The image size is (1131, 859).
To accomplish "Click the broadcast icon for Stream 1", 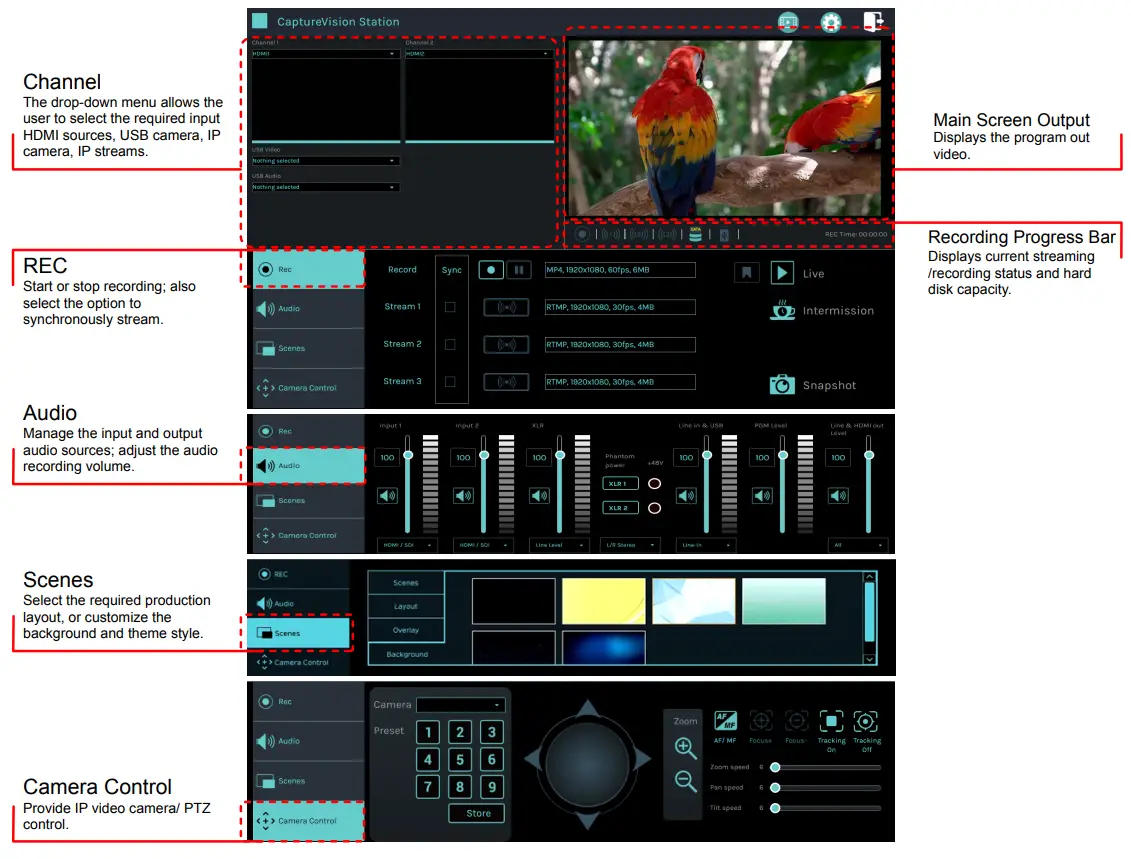I will [x=506, y=307].
